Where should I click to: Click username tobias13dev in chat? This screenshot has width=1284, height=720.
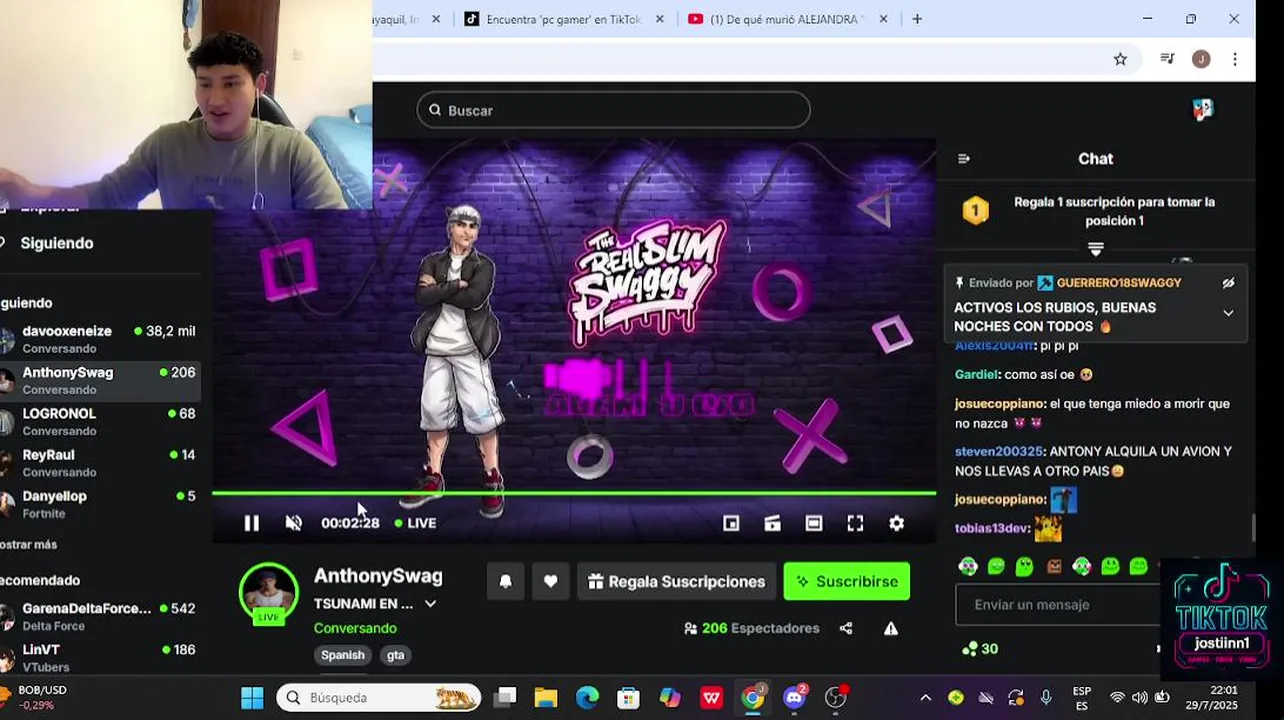click(992, 529)
